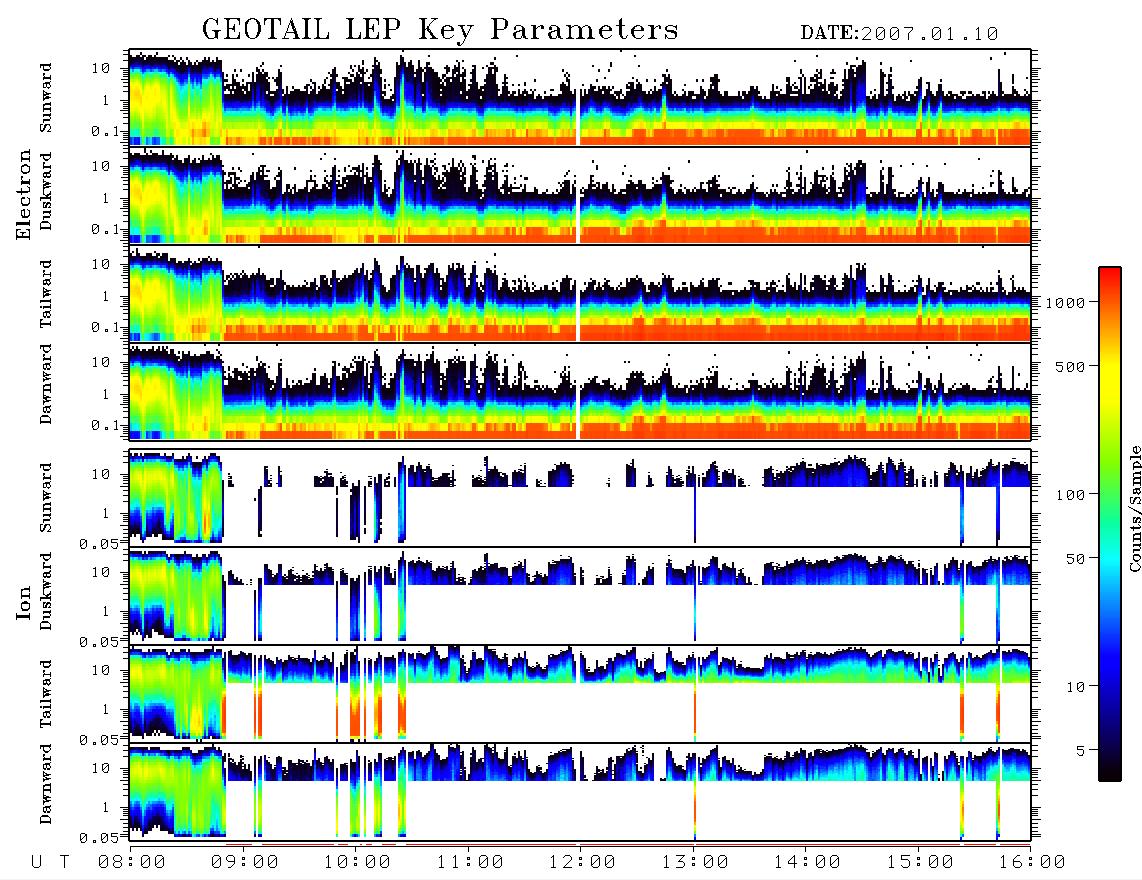Click the '12:00' time axis label
Viewport: 1142px width, 880px height.
coord(581,862)
